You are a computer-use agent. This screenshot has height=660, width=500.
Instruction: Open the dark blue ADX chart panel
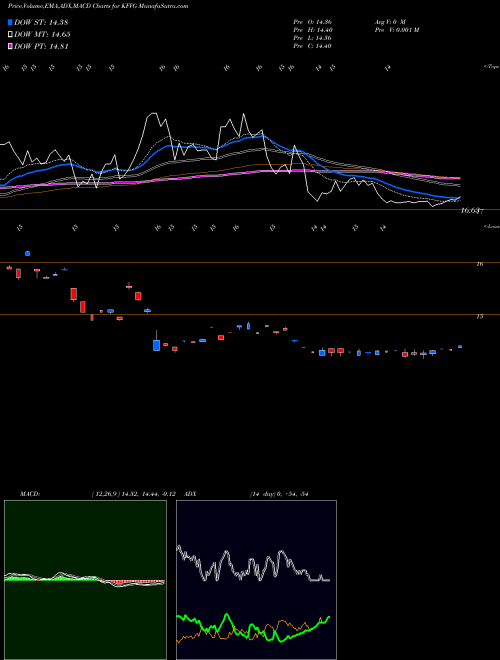coord(256,580)
